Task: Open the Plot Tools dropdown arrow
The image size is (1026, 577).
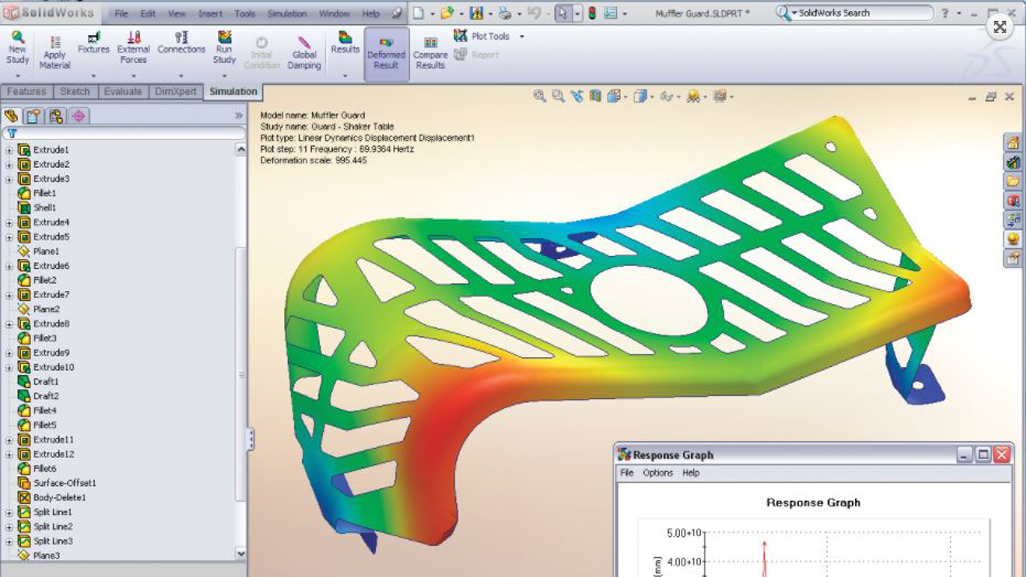Action: click(522, 37)
